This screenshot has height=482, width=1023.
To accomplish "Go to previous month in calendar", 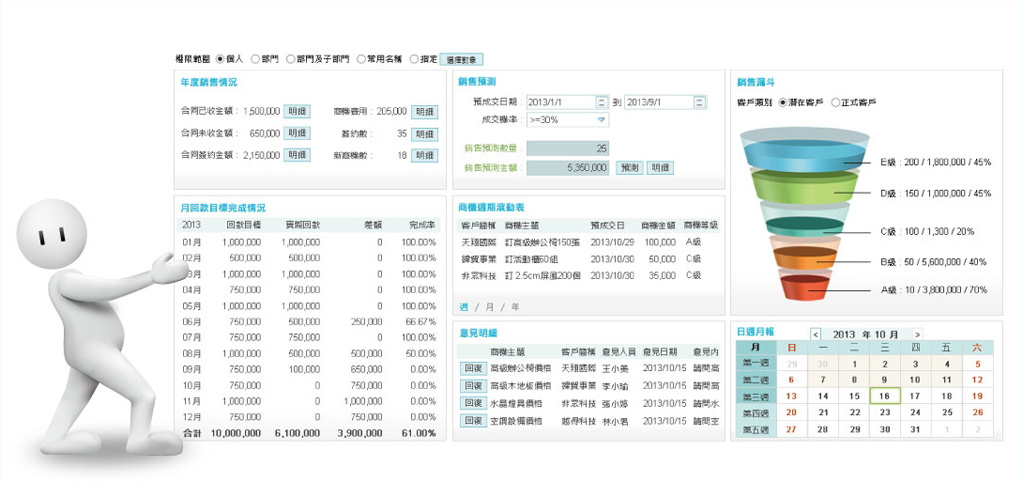I will tap(815, 334).
